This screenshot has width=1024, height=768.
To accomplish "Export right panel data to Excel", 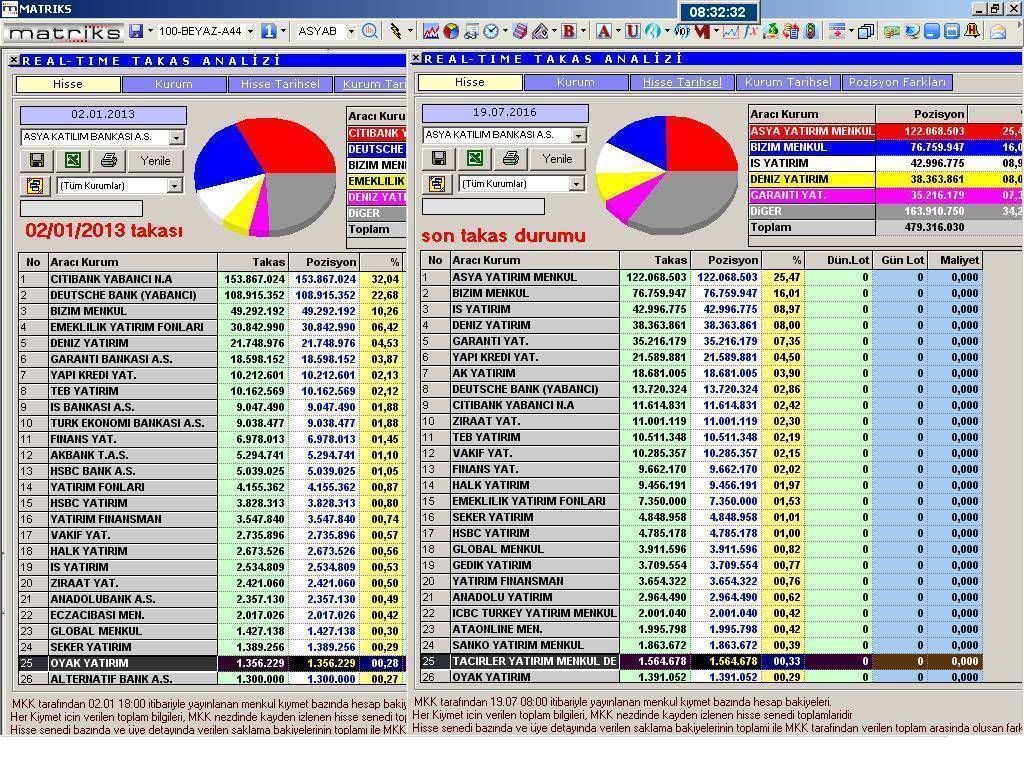I will point(474,158).
